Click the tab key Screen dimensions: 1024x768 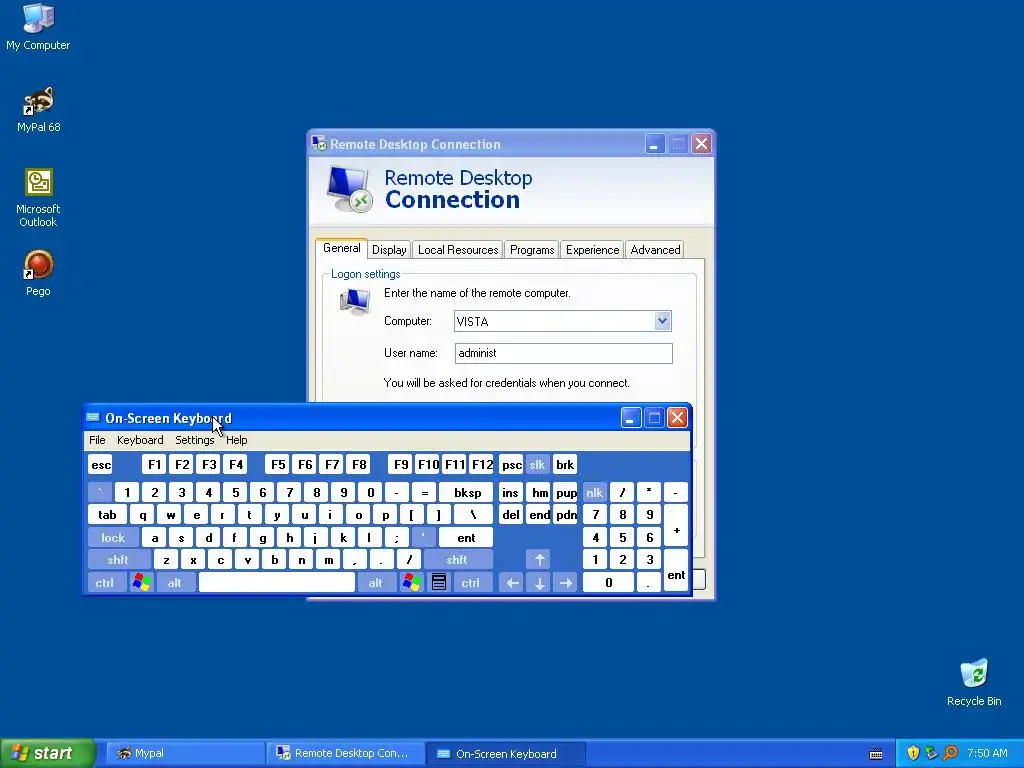pos(107,515)
